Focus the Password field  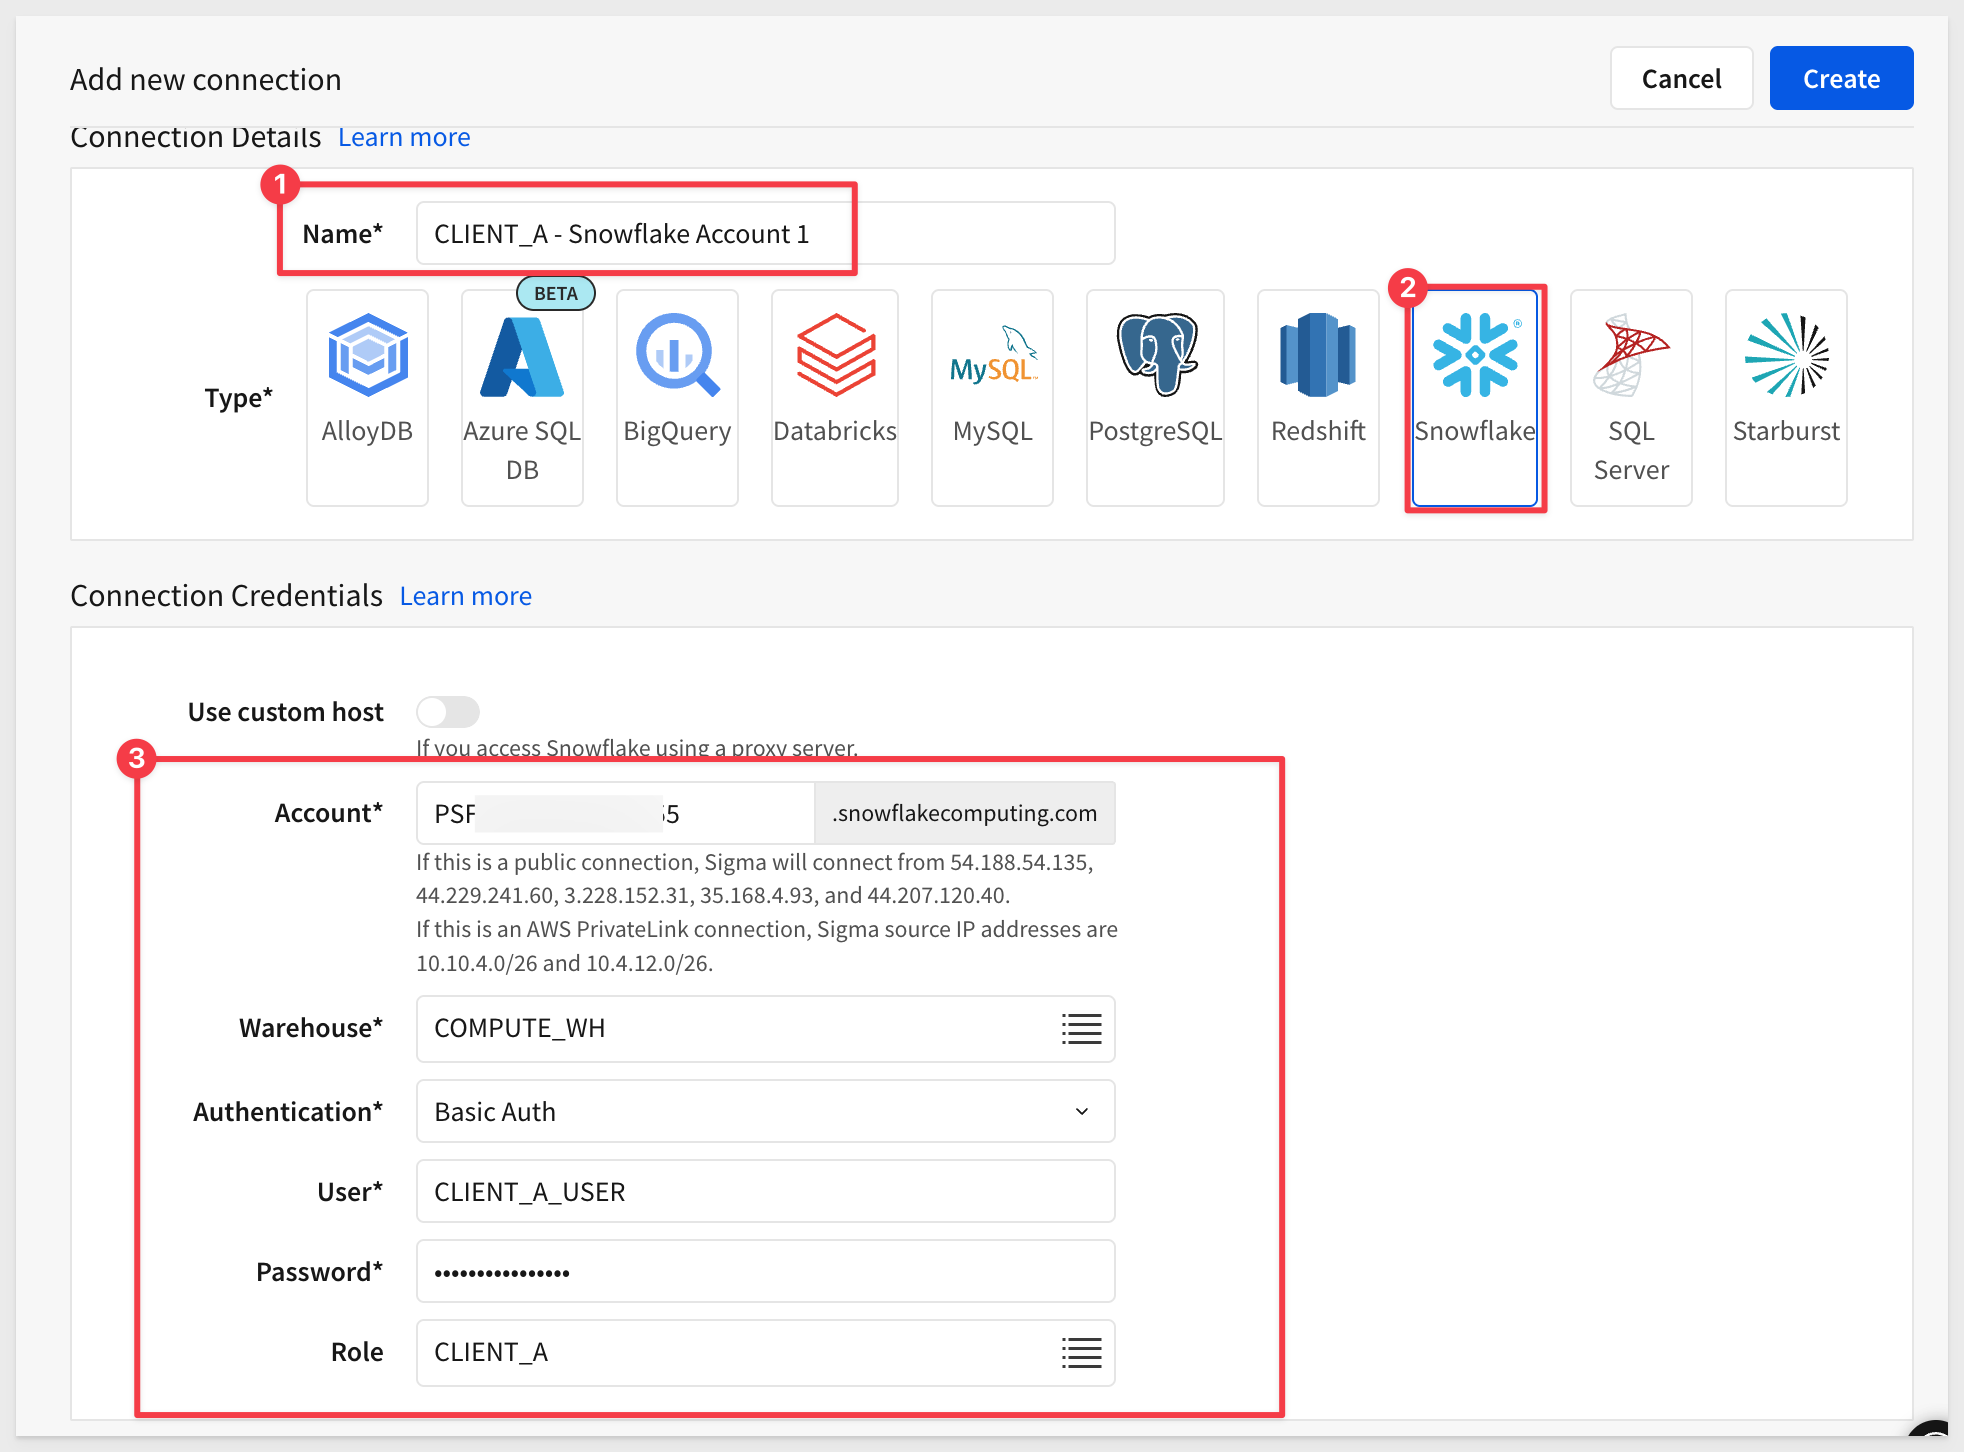(766, 1271)
